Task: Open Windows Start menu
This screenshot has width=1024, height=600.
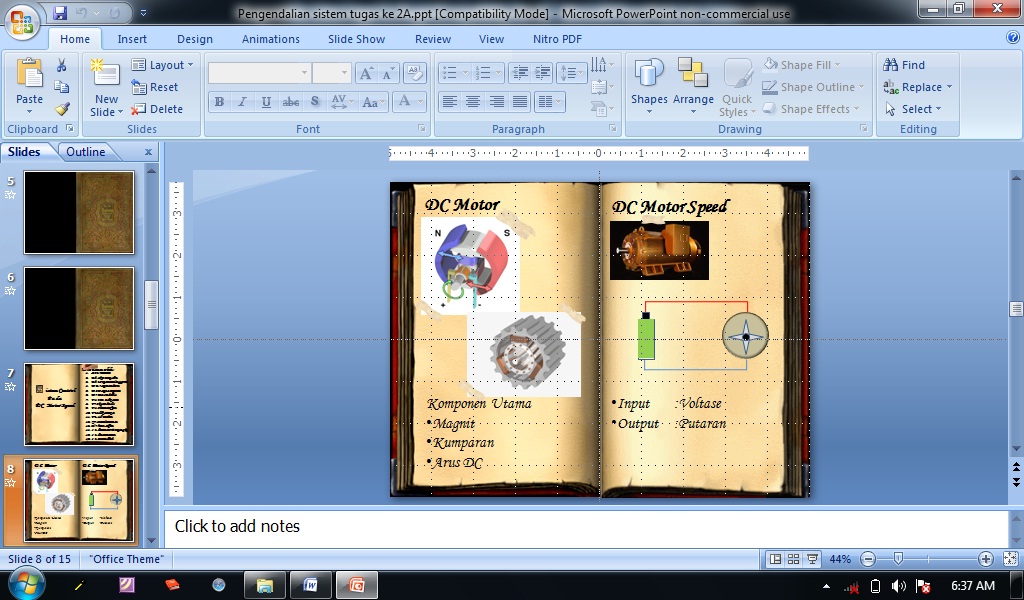Action: coord(25,584)
